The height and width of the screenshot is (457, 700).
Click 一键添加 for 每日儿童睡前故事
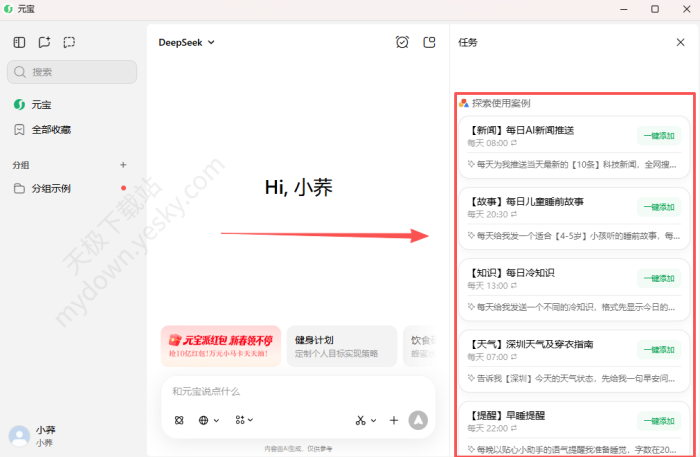pyautogui.click(x=658, y=207)
